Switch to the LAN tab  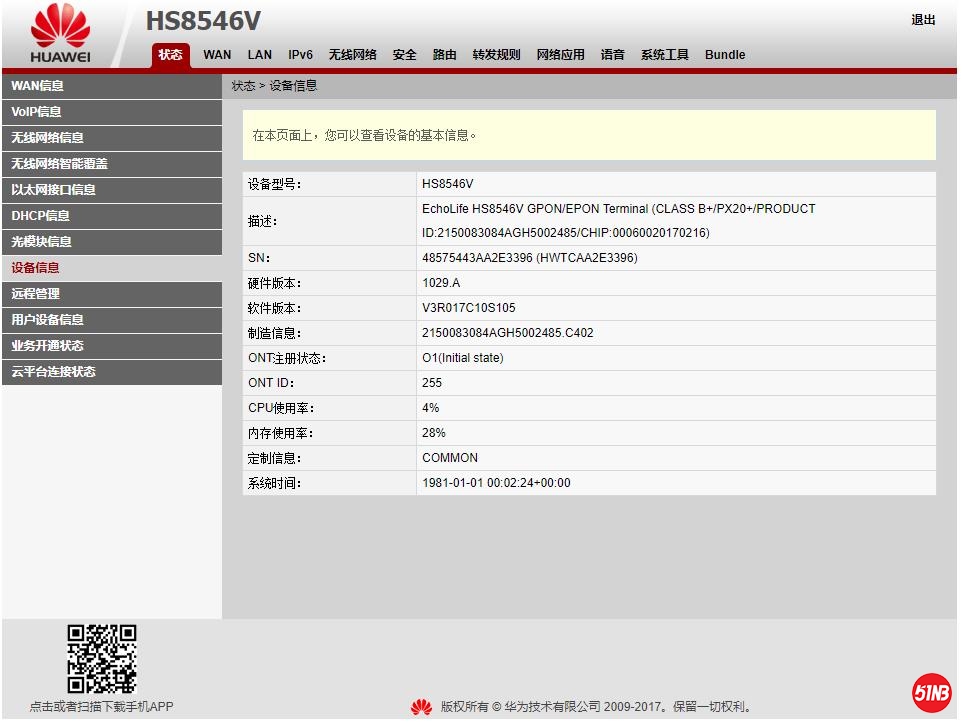point(259,55)
